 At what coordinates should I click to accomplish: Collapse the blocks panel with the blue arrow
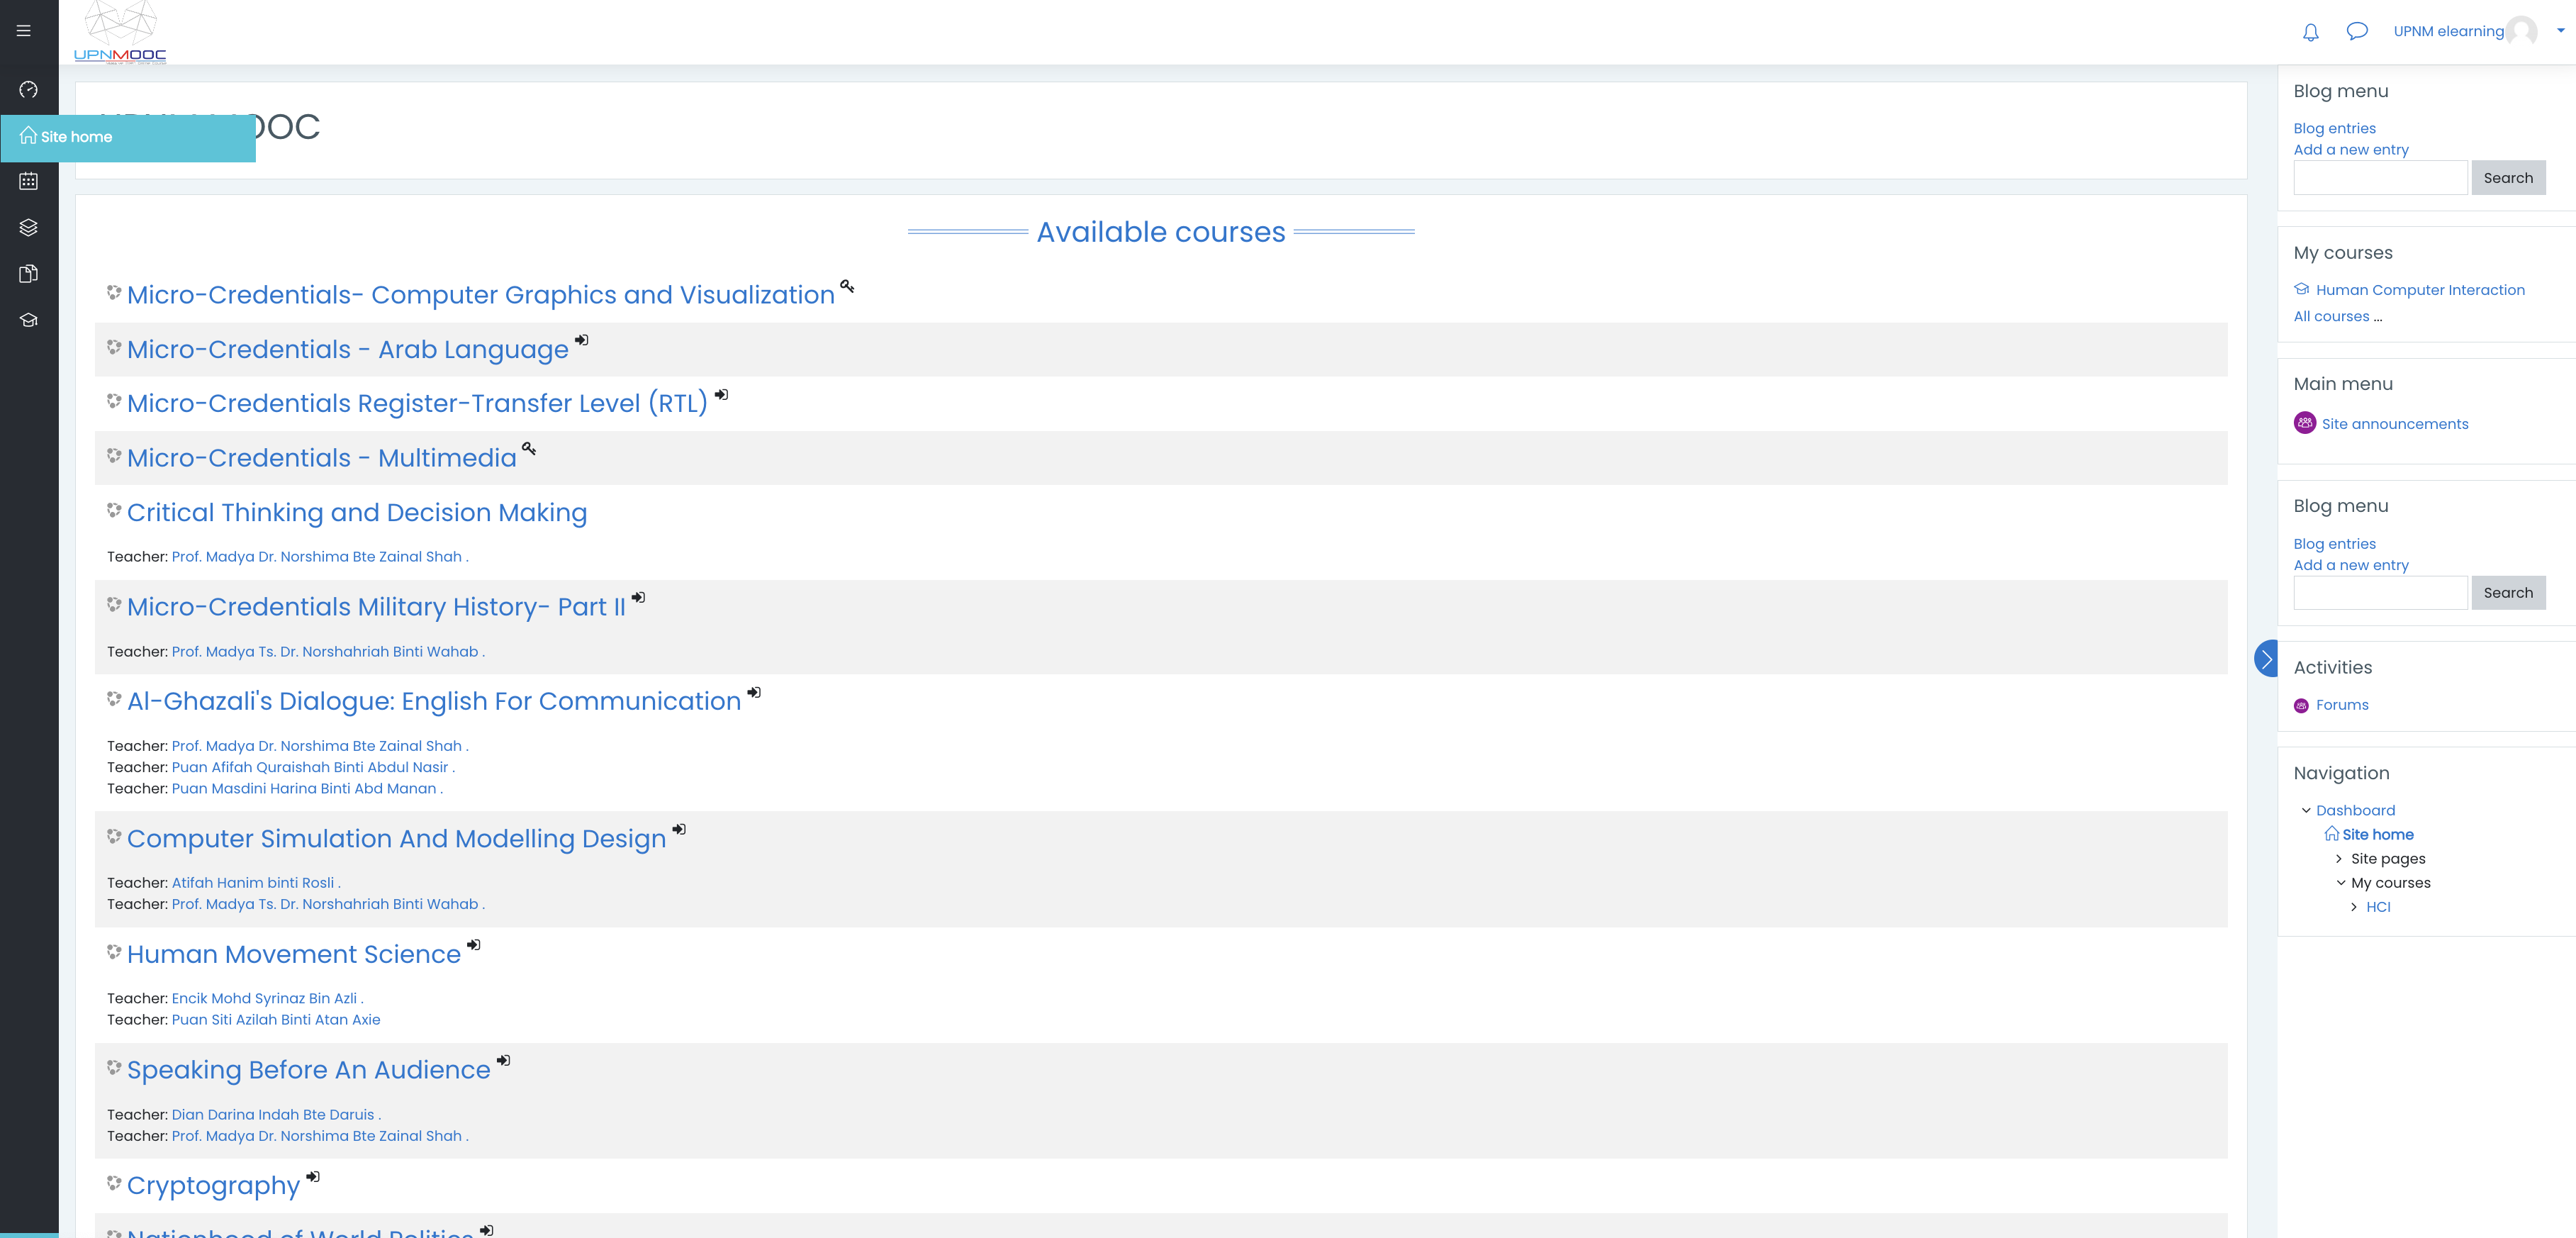click(2266, 659)
